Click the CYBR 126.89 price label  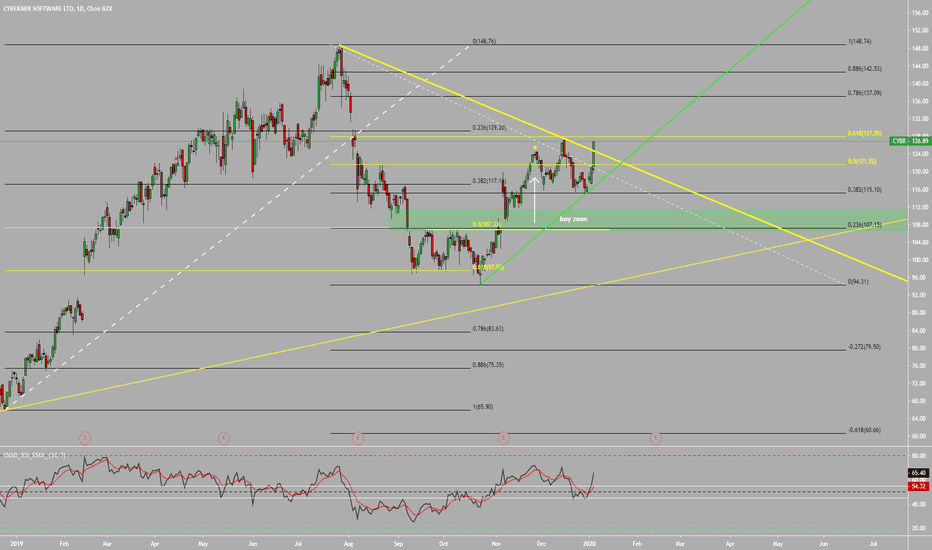(910, 141)
